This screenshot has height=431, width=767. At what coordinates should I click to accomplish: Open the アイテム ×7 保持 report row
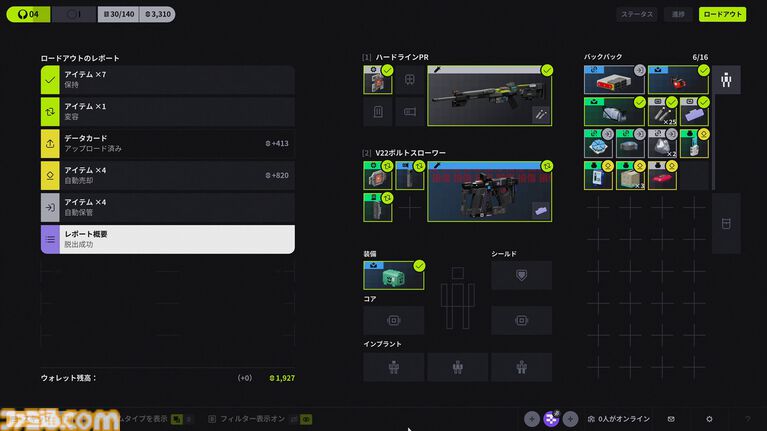click(x=167, y=80)
